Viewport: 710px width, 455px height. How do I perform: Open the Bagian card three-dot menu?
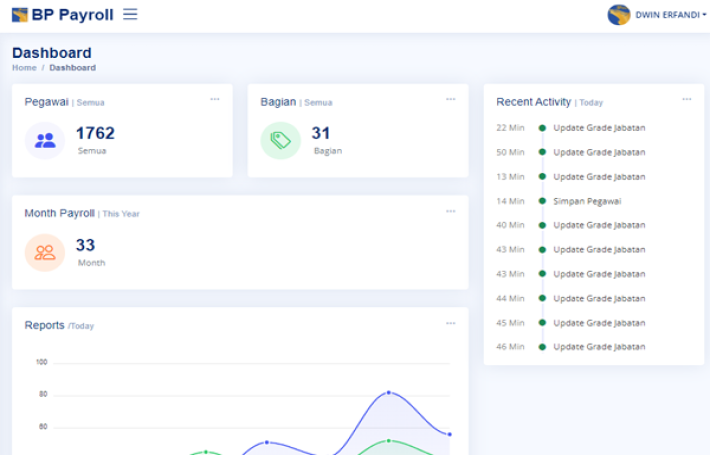click(x=450, y=99)
